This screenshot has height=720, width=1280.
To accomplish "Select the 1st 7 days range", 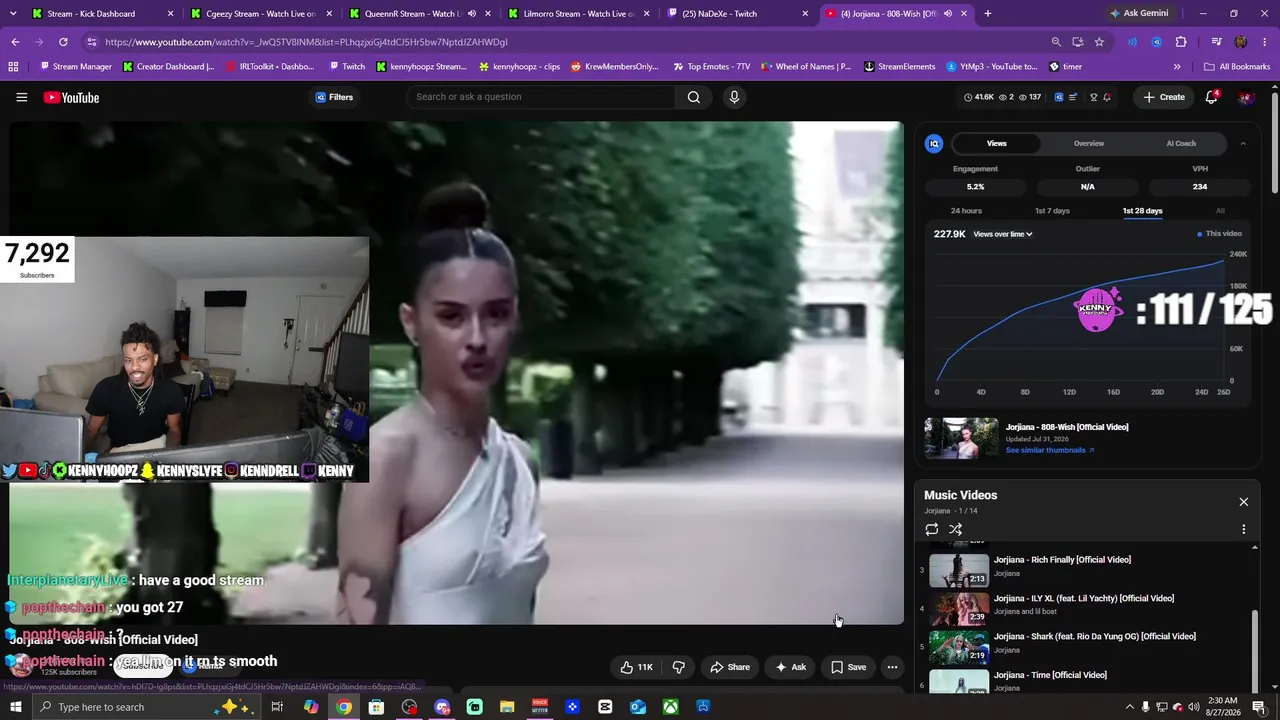I will tap(1052, 211).
